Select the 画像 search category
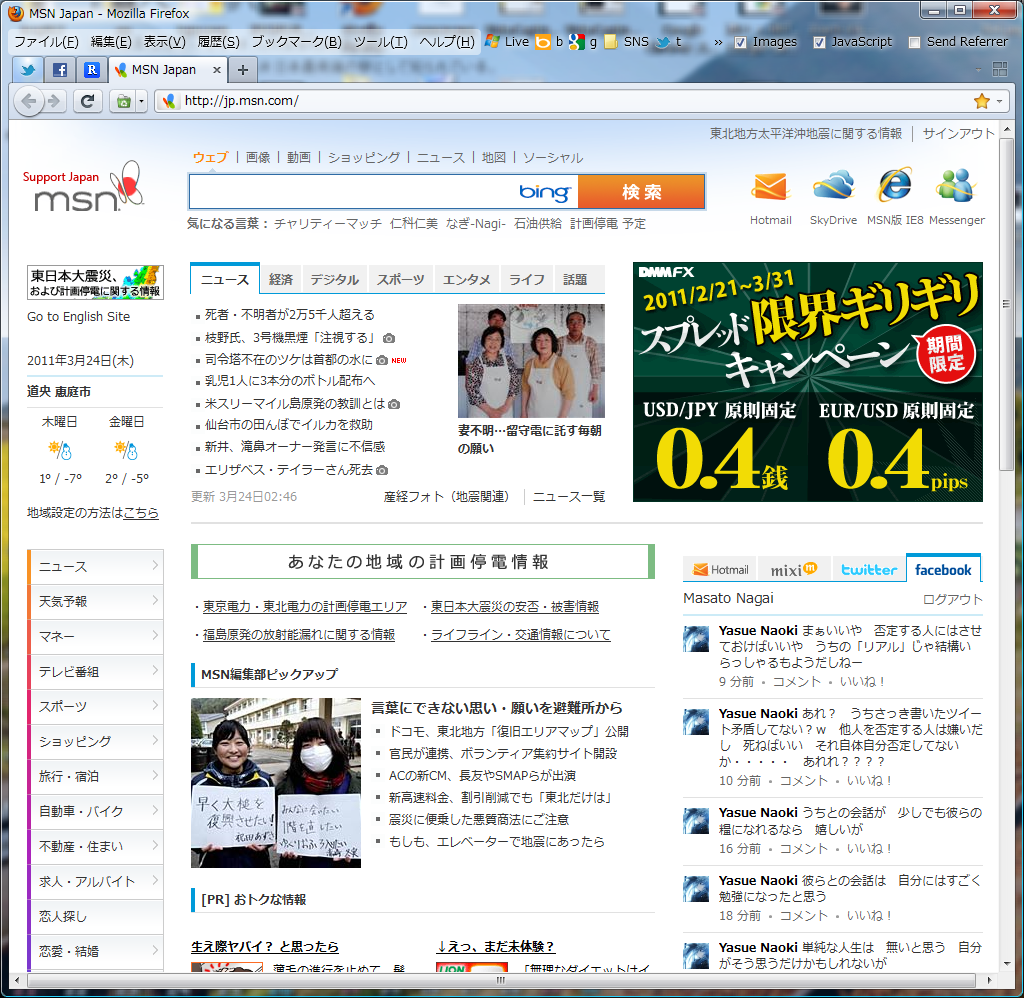The height and width of the screenshot is (998, 1024). point(258,157)
